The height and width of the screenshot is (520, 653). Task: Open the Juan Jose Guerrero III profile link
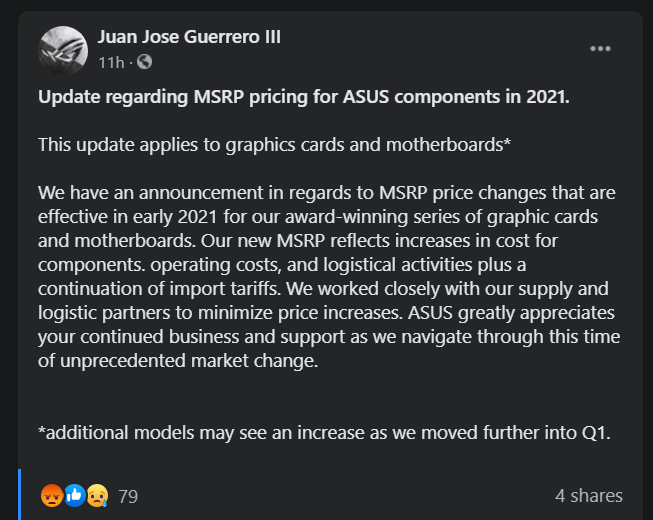tap(189, 37)
